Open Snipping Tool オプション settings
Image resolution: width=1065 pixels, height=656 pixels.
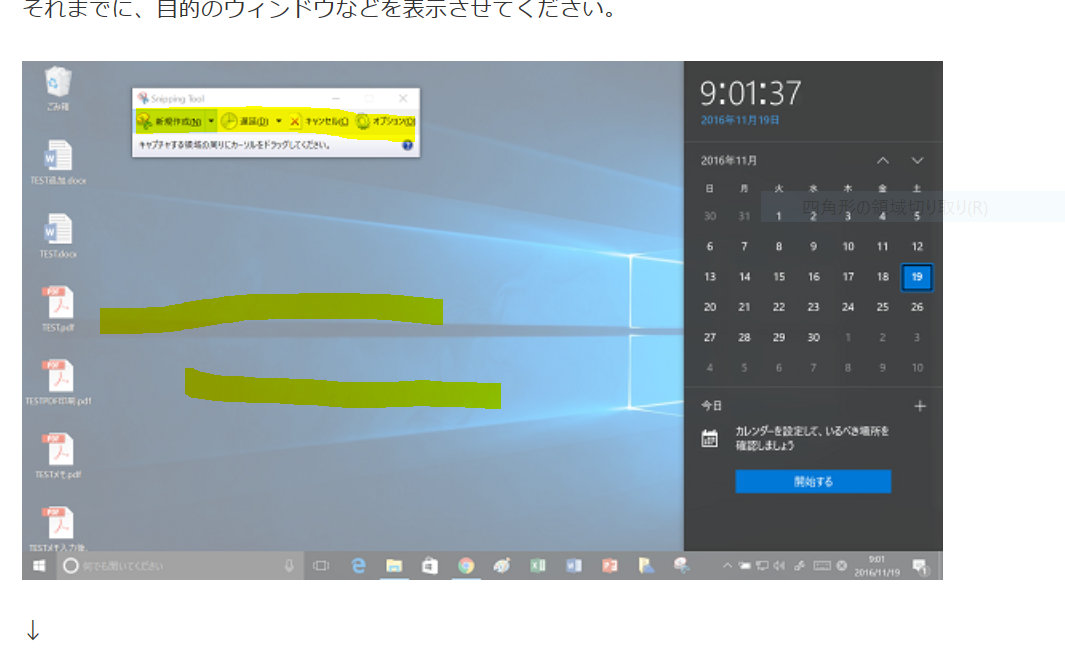[x=386, y=121]
